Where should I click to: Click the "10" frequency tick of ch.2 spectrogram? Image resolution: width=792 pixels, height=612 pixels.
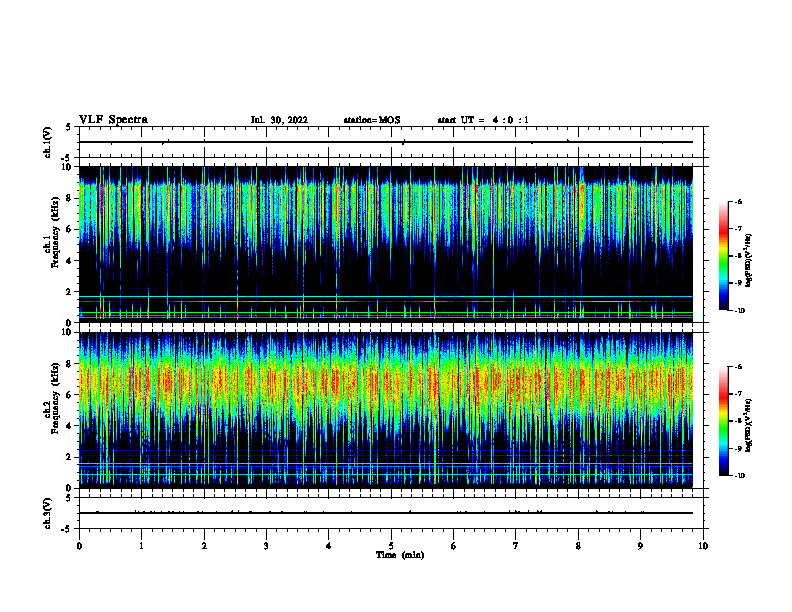coord(66,332)
